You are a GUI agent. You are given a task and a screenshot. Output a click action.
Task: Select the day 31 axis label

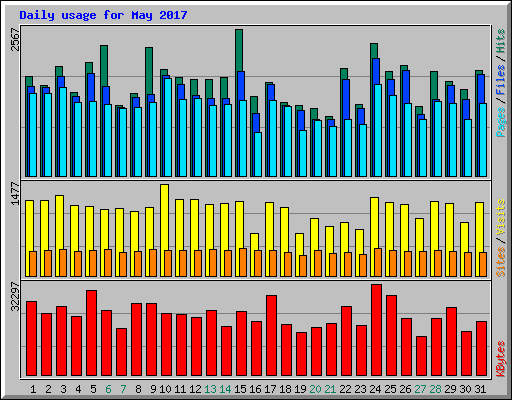[480, 389]
